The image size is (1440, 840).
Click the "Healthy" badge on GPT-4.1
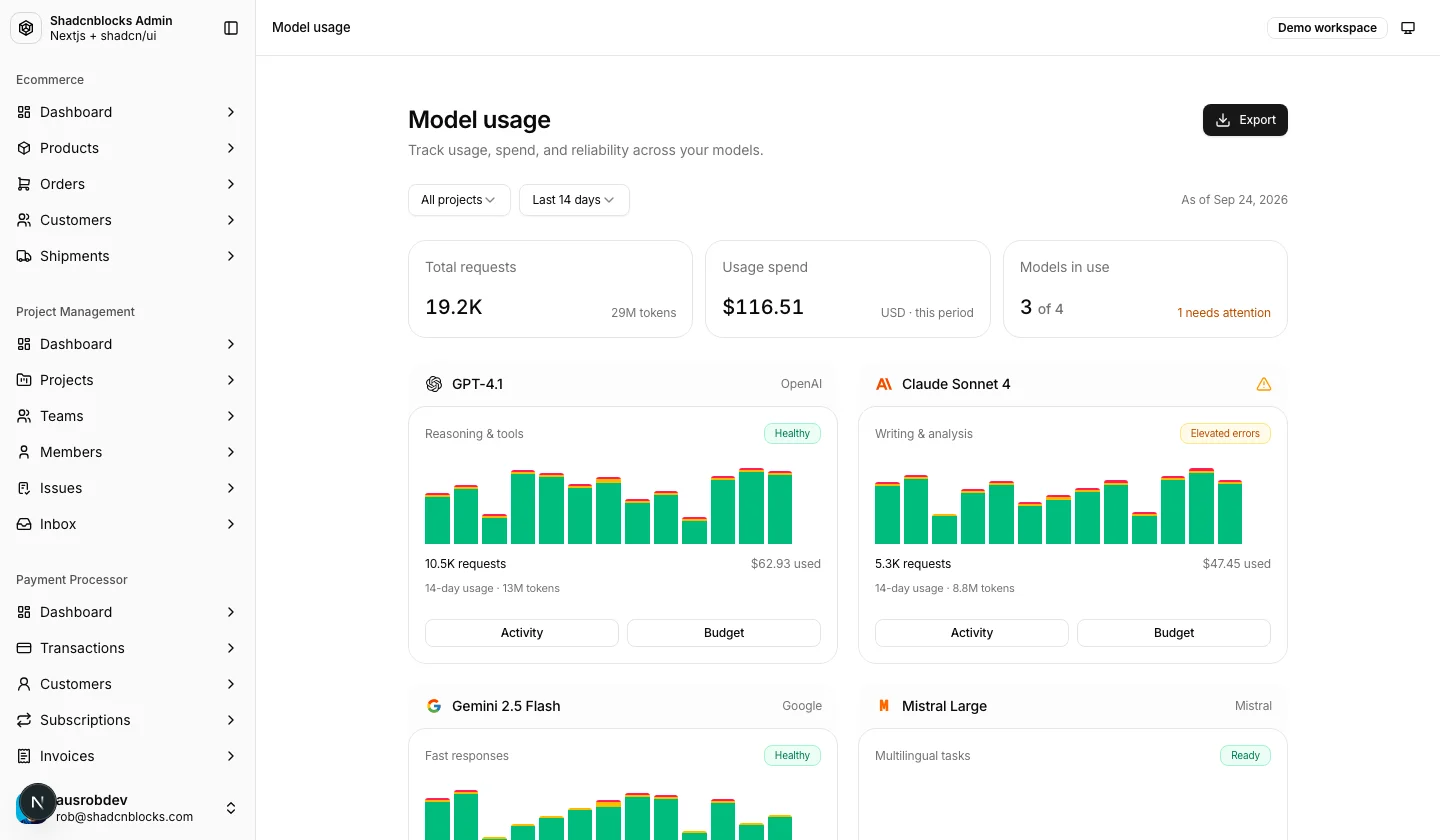pyautogui.click(x=792, y=434)
